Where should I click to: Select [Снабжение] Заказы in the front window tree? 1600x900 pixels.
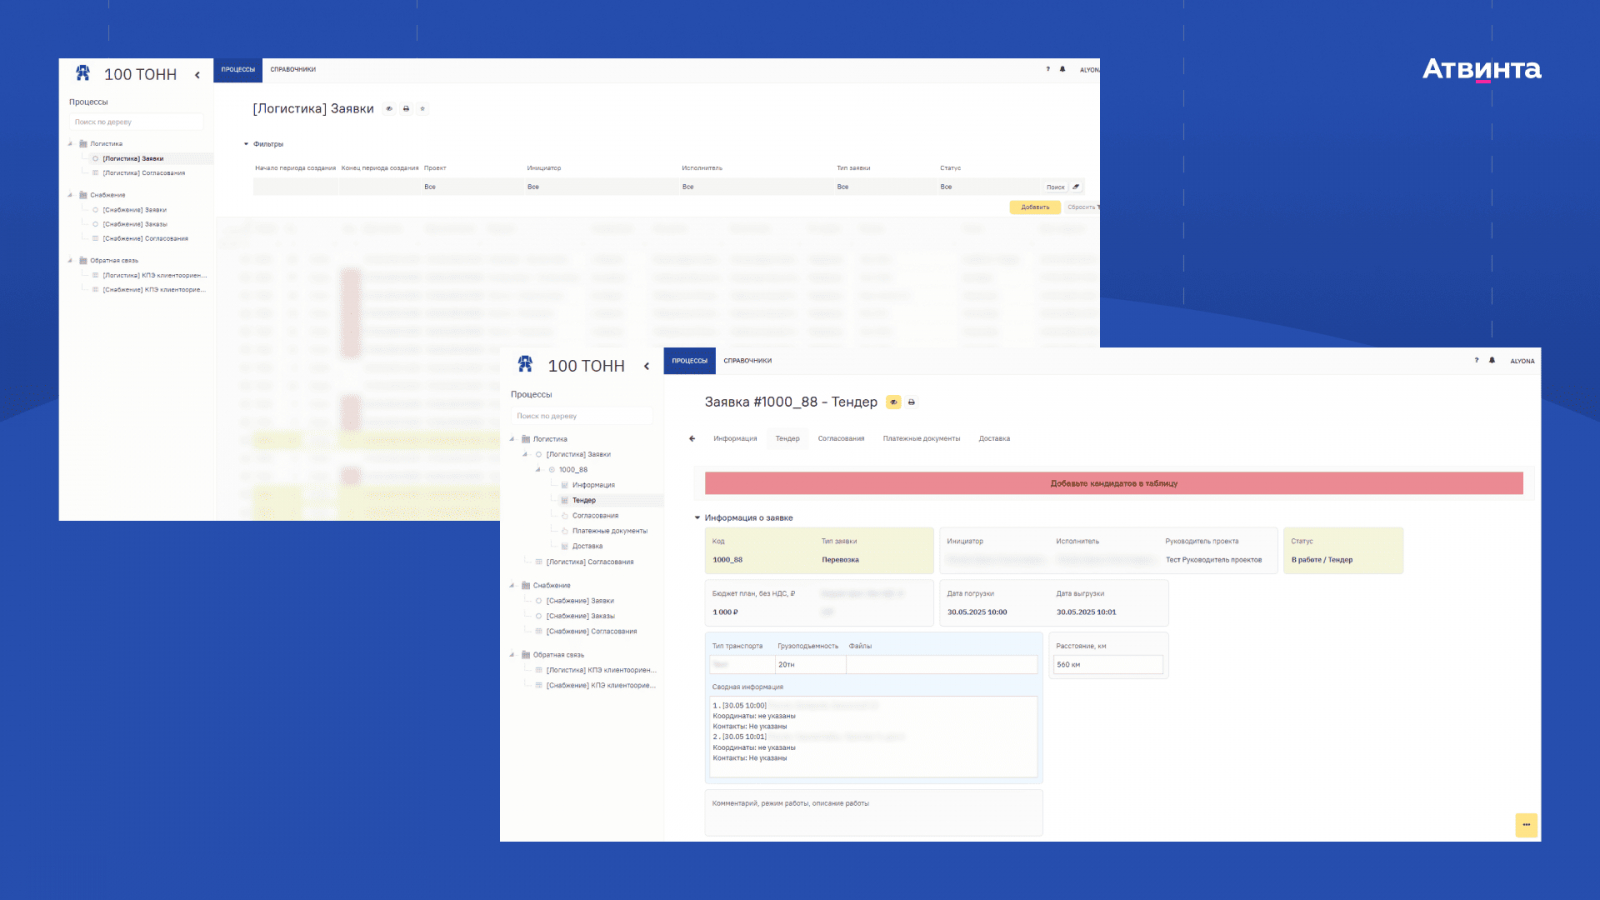pos(580,616)
